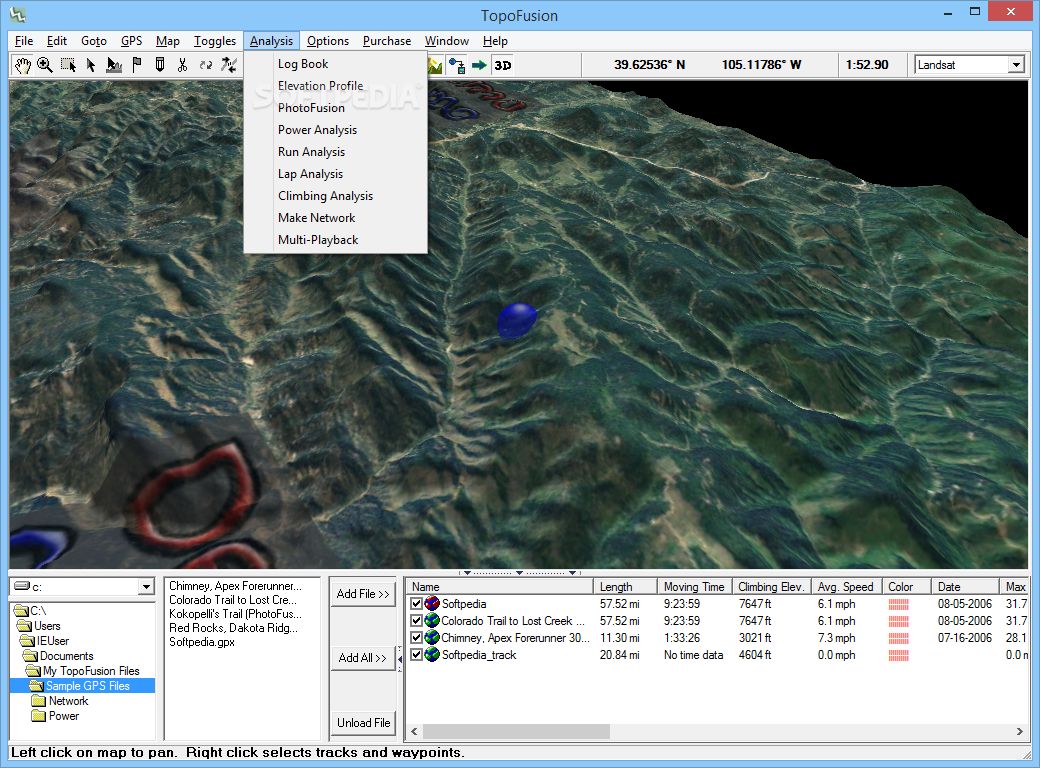Open the Landsat map type dropdown
Viewport: 1040px width, 768px height.
click(x=1016, y=65)
